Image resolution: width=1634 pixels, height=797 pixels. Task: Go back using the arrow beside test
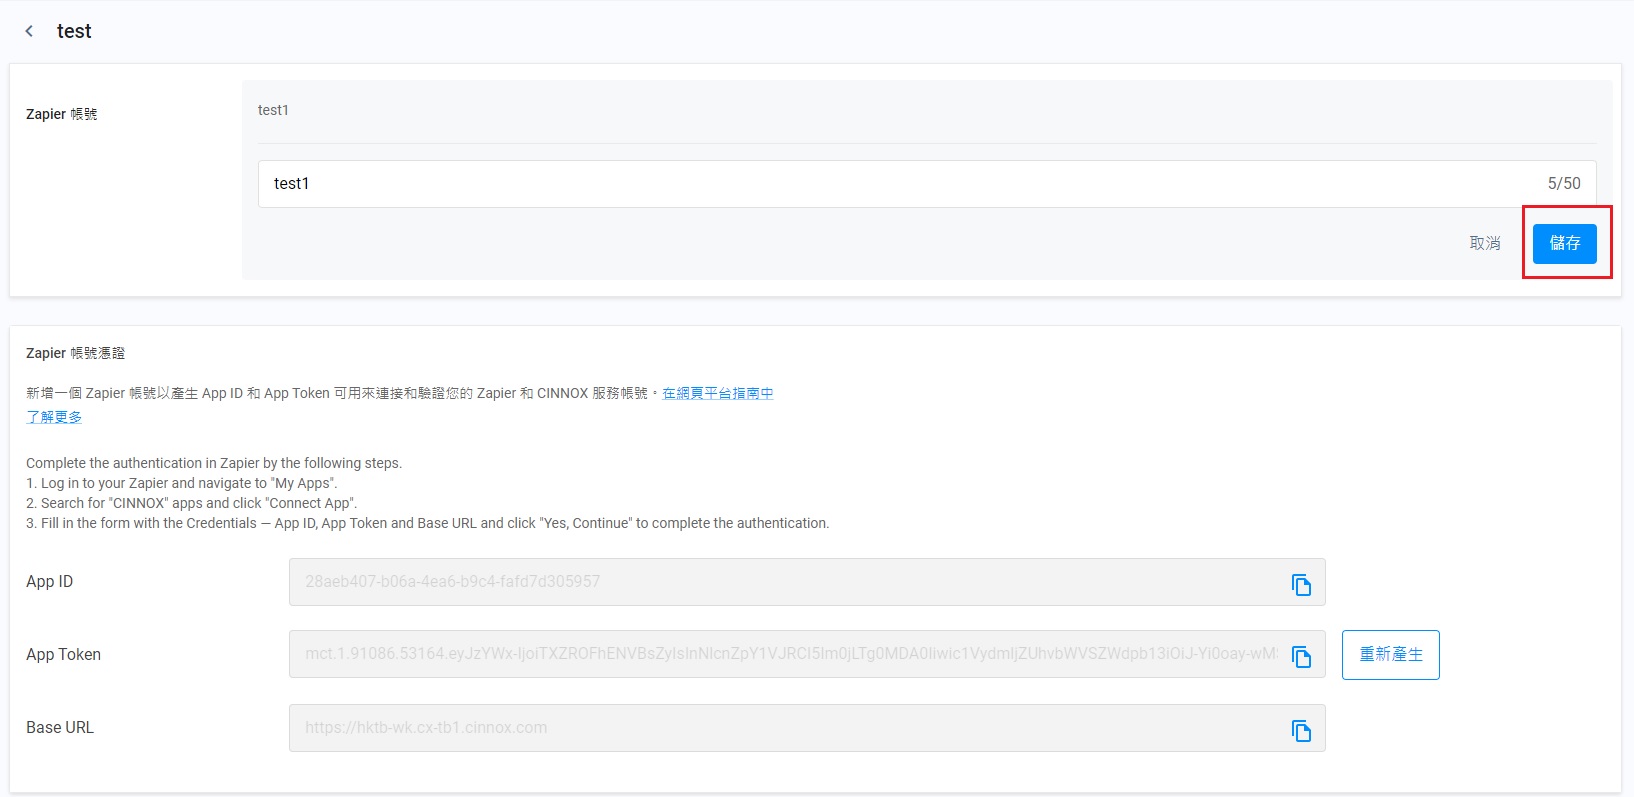[29, 31]
